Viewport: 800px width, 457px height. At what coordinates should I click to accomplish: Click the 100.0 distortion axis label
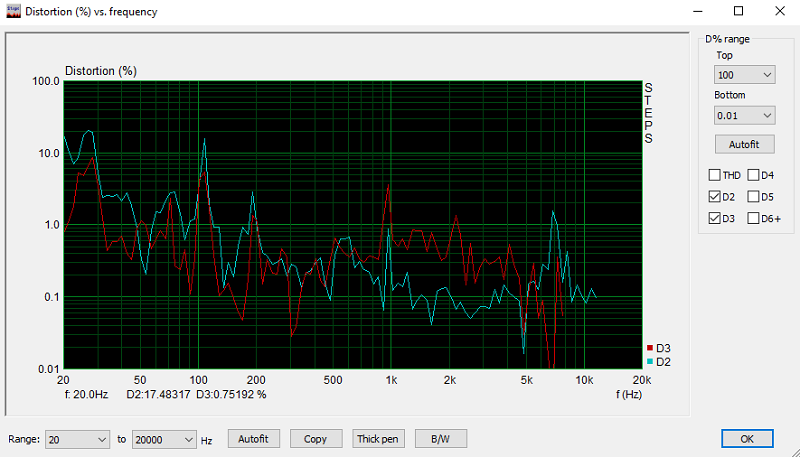tap(46, 81)
